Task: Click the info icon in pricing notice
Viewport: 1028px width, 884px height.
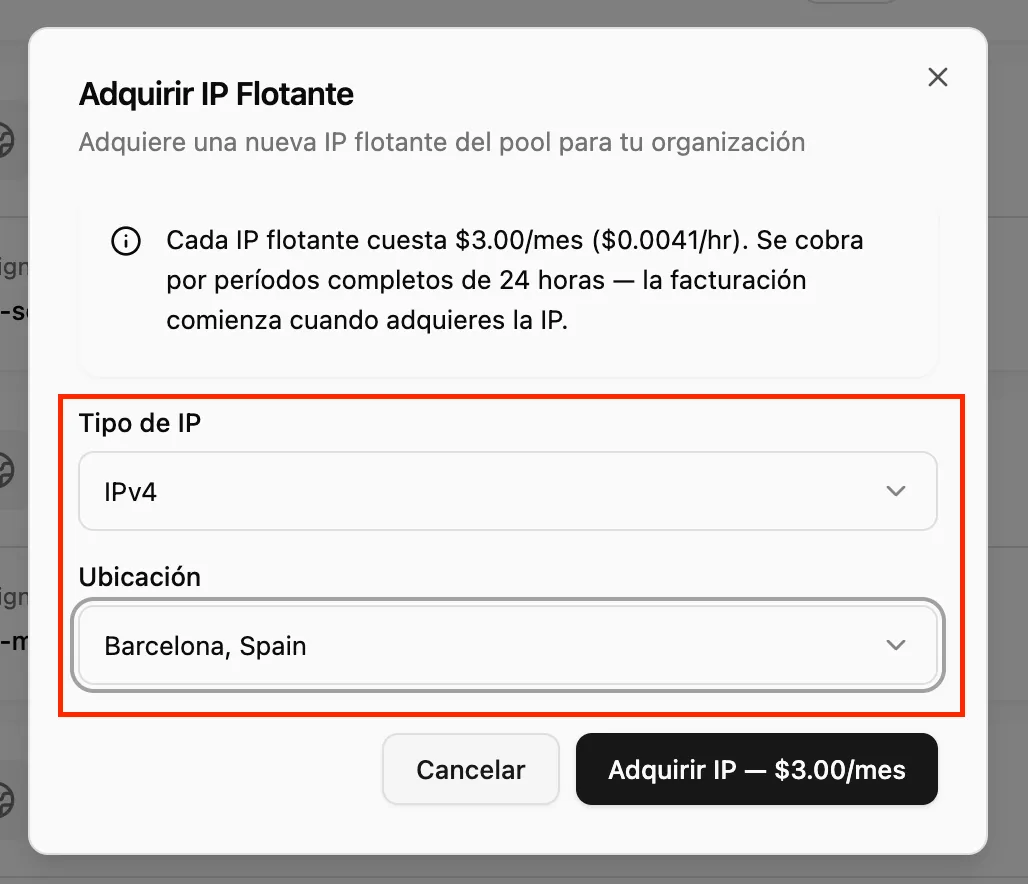Action: pyautogui.click(x=125, y=241)
